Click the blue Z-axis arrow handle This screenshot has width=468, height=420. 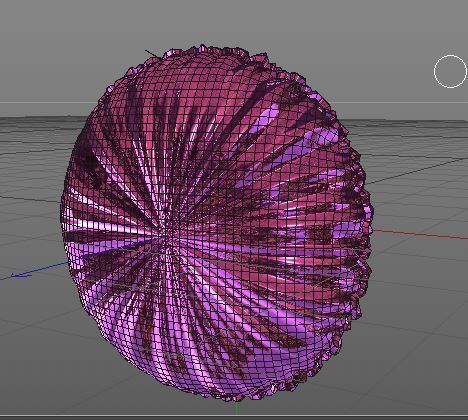(21, 275)
